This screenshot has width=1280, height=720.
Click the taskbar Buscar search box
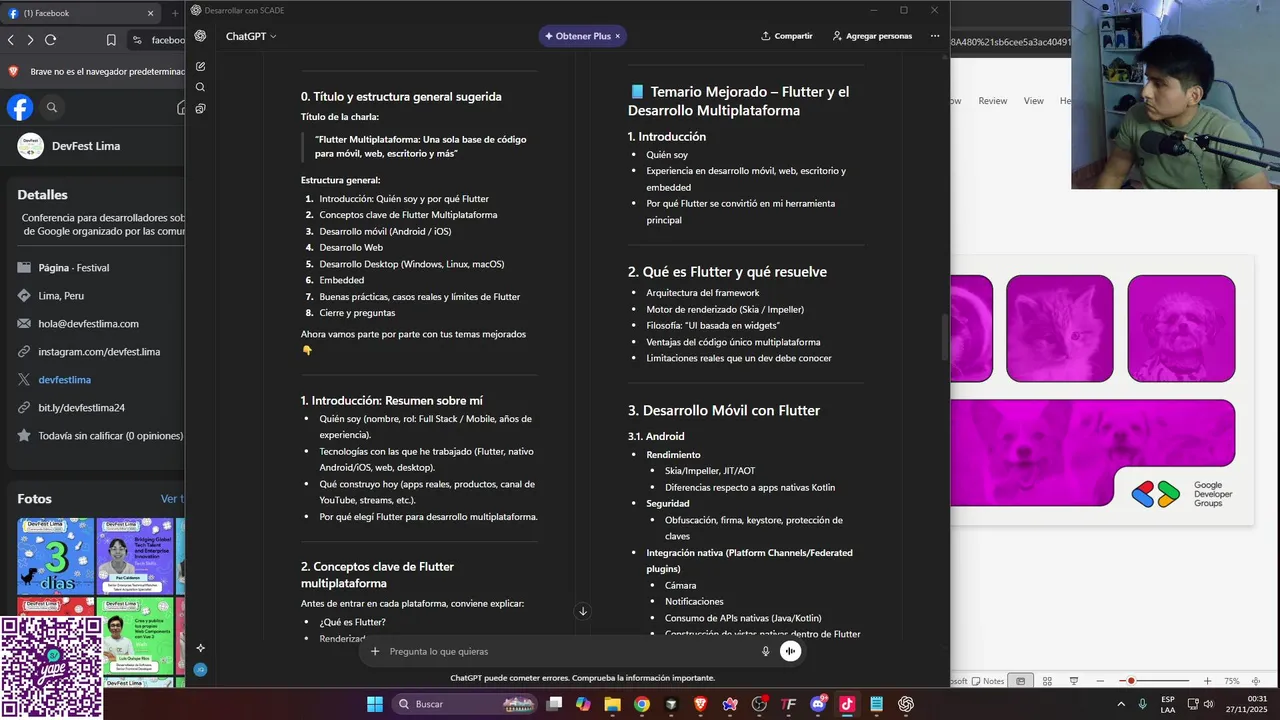(x=466, y=704)
